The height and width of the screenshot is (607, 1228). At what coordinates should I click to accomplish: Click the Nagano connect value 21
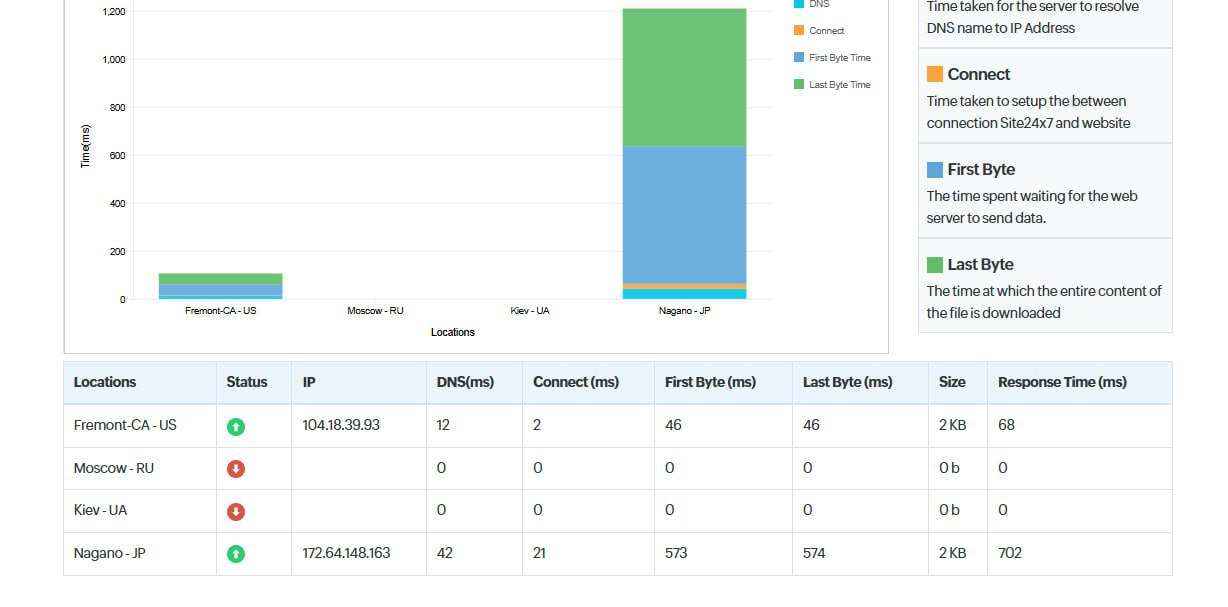539,553
